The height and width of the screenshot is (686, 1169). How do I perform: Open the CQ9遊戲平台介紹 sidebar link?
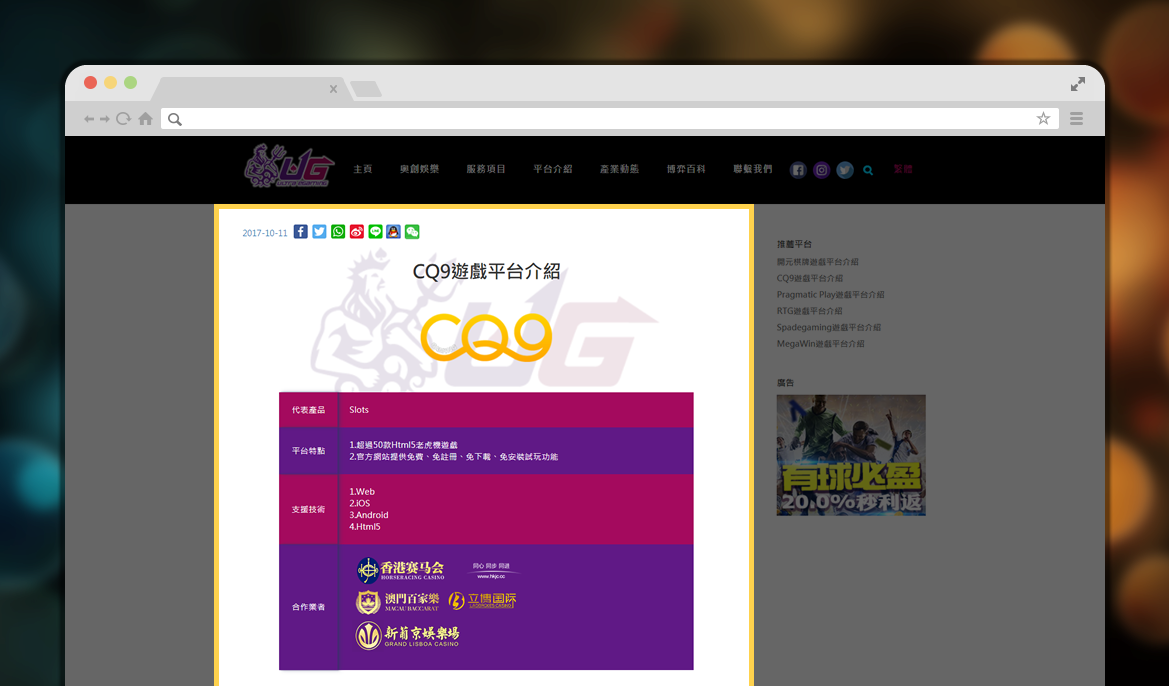pyautogui.click(x=810, y=278)
